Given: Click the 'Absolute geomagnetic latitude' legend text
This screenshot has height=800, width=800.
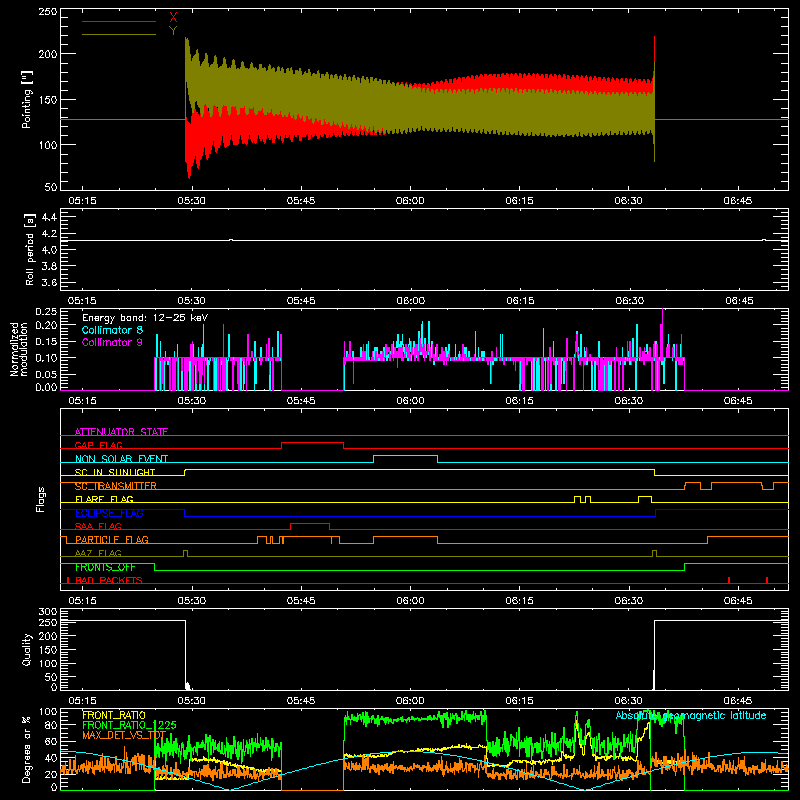Looking at the screenshot, I should (x=691, y=715).
